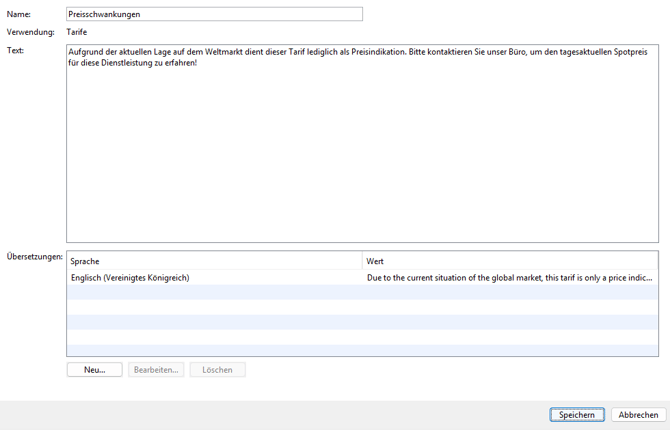This screenshot has width=670, height=430.
Task: Click the Verwendung: label
Action: (x=31, y=33)
